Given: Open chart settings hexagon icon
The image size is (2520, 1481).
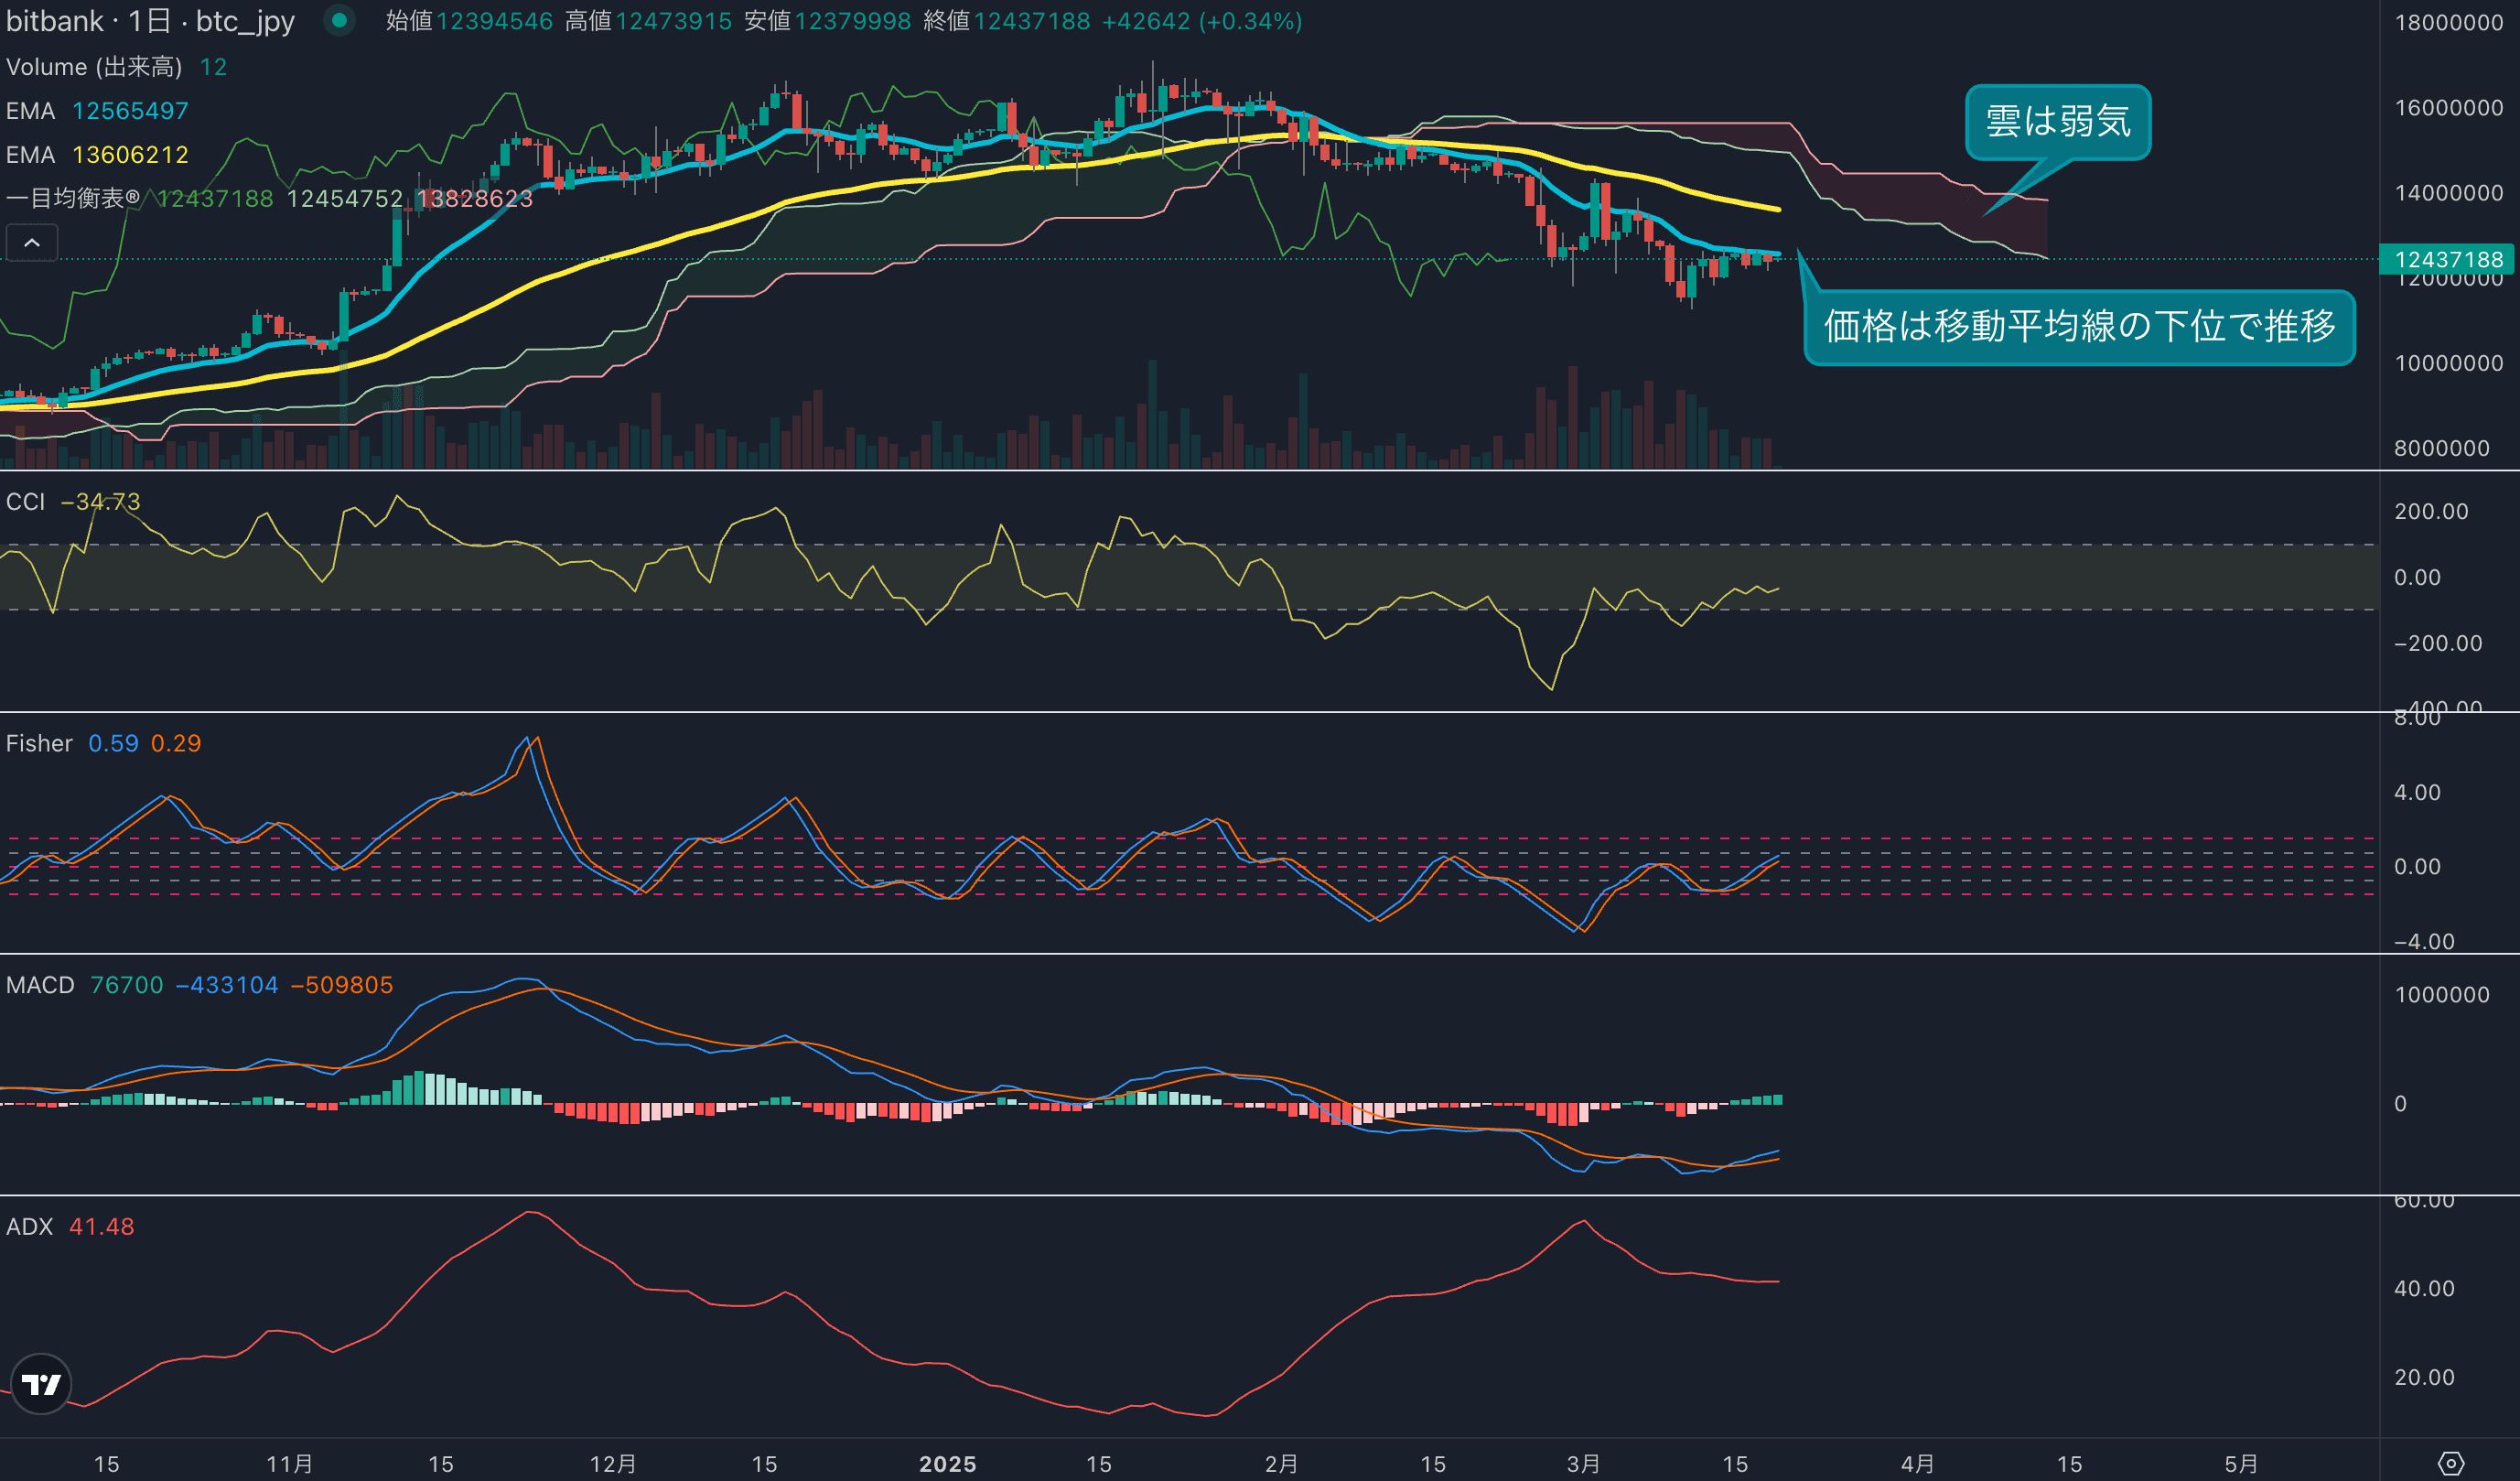Looking at the screenshot, I should point(2450,1464).
